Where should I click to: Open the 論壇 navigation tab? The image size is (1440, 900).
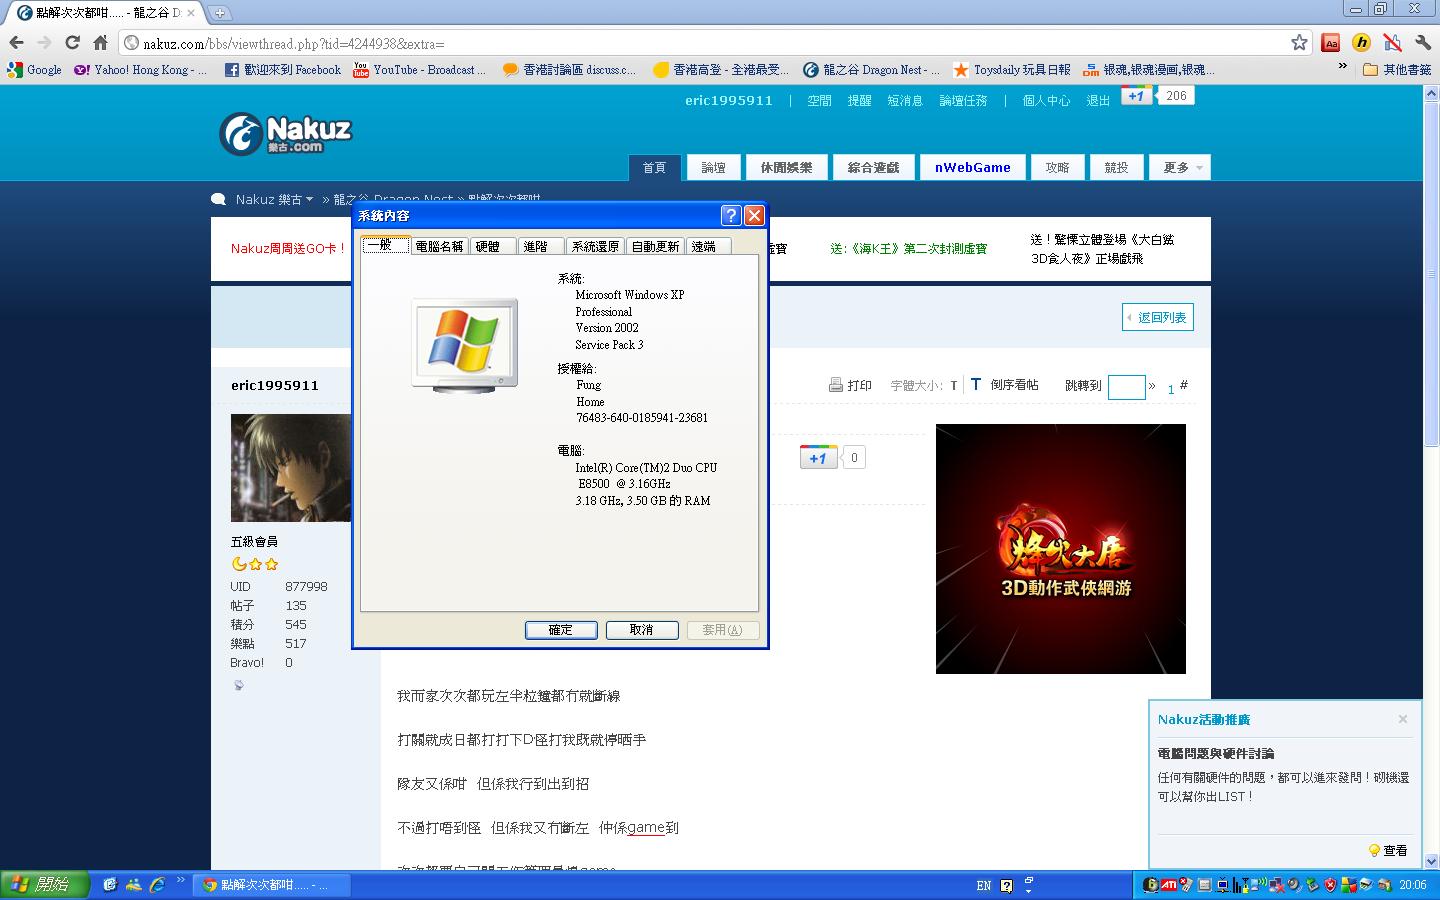713,168
